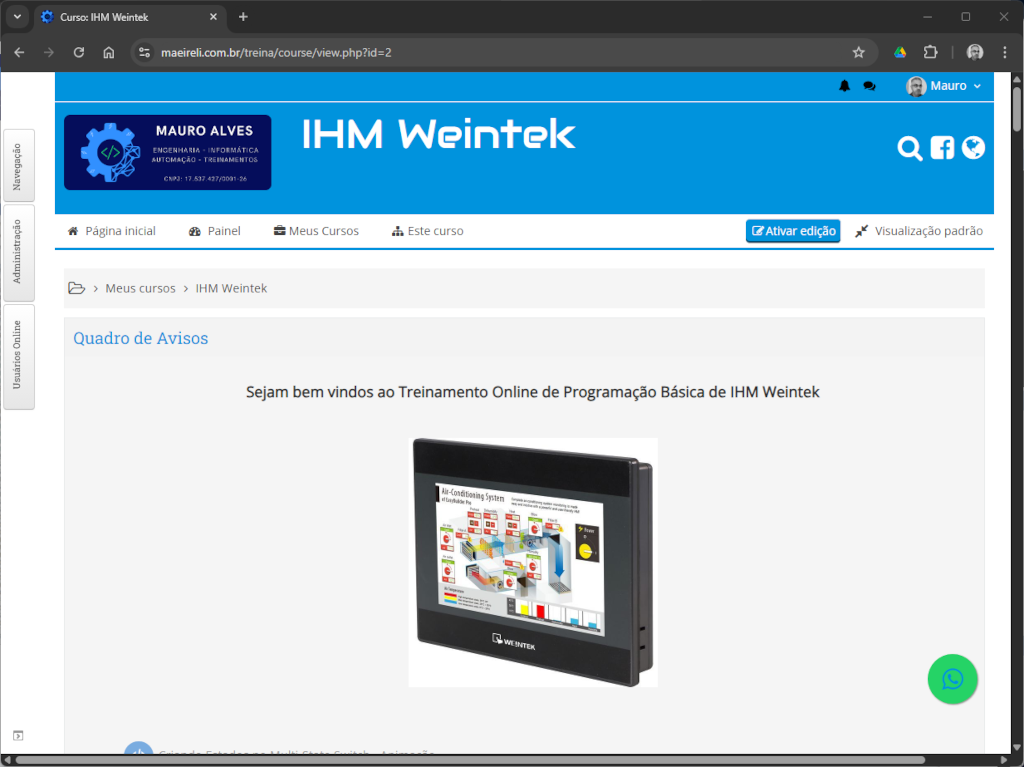Open the browser home page
This screenshot has width=1024, height=767.
pos(109,52)
